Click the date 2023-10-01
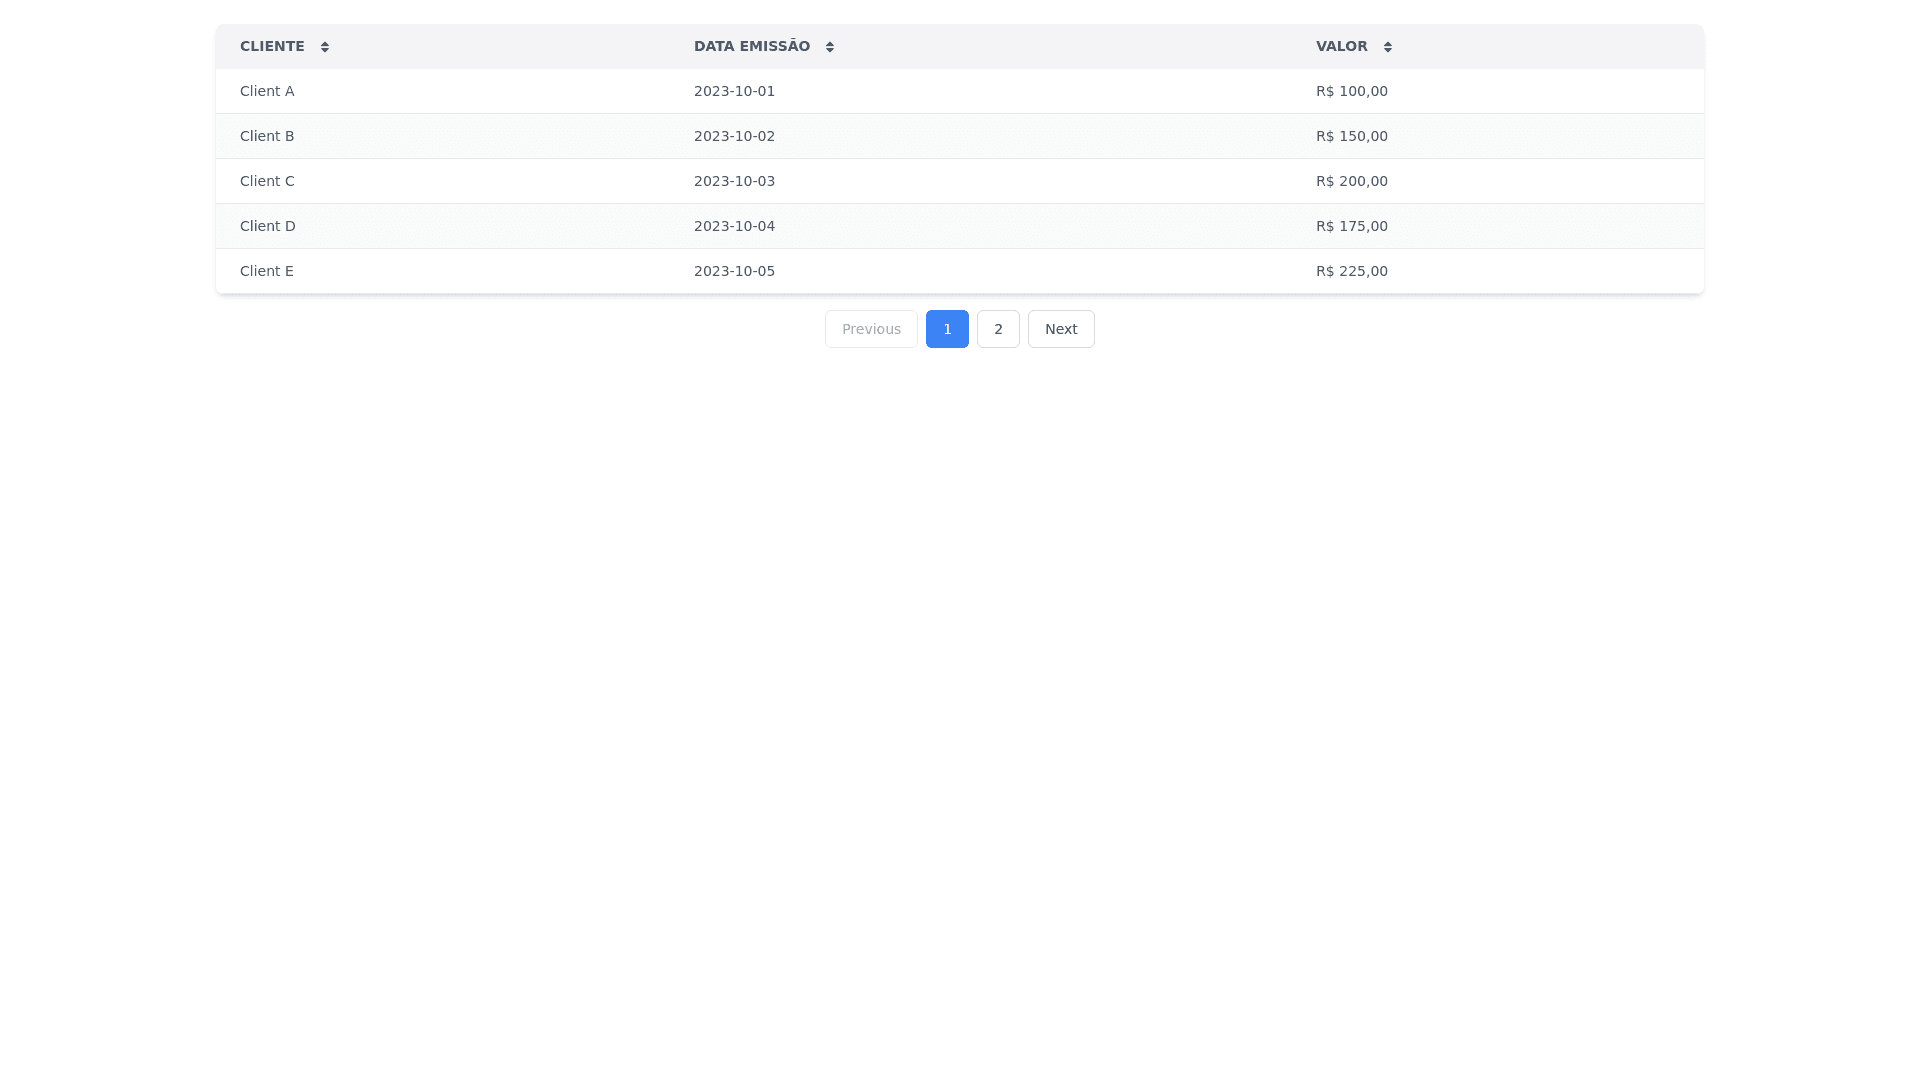1920x1080 pixels. click(734, 91)
